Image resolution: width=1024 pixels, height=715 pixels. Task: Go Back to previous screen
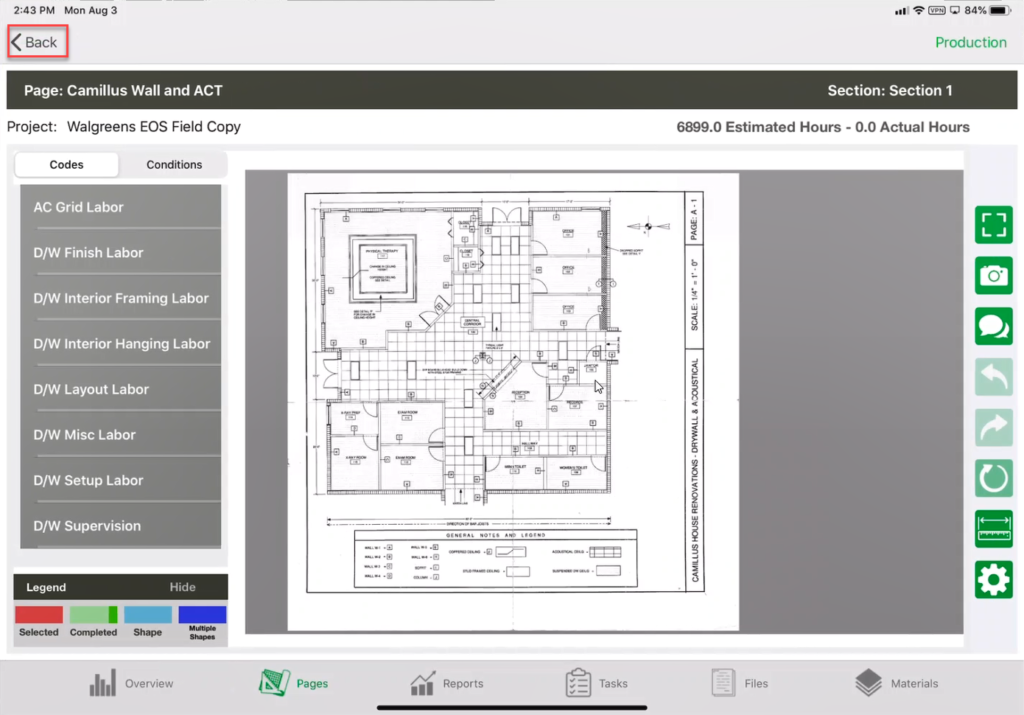point(36,42)
